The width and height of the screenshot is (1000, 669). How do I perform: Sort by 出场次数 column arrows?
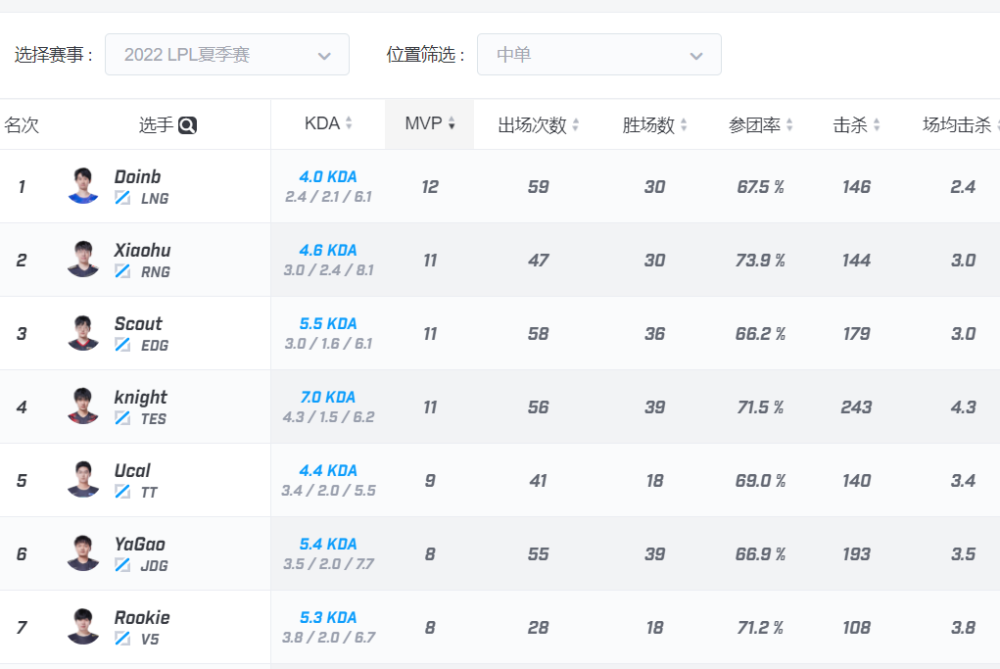575,125
